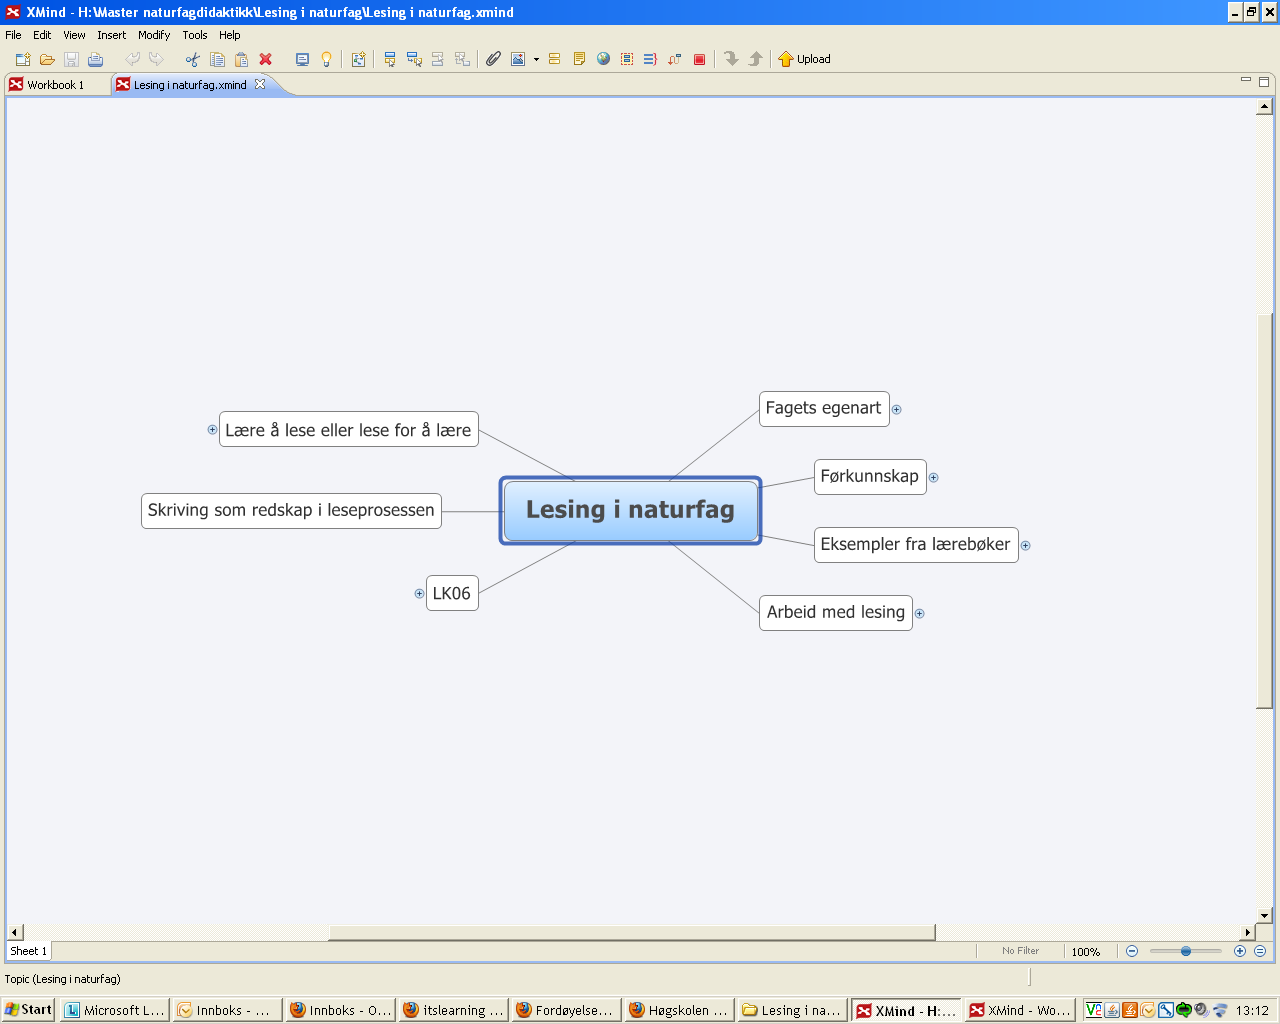The image size is (1280, 1024).
Task: Insert an image into the topic
Action: (518, 59)
